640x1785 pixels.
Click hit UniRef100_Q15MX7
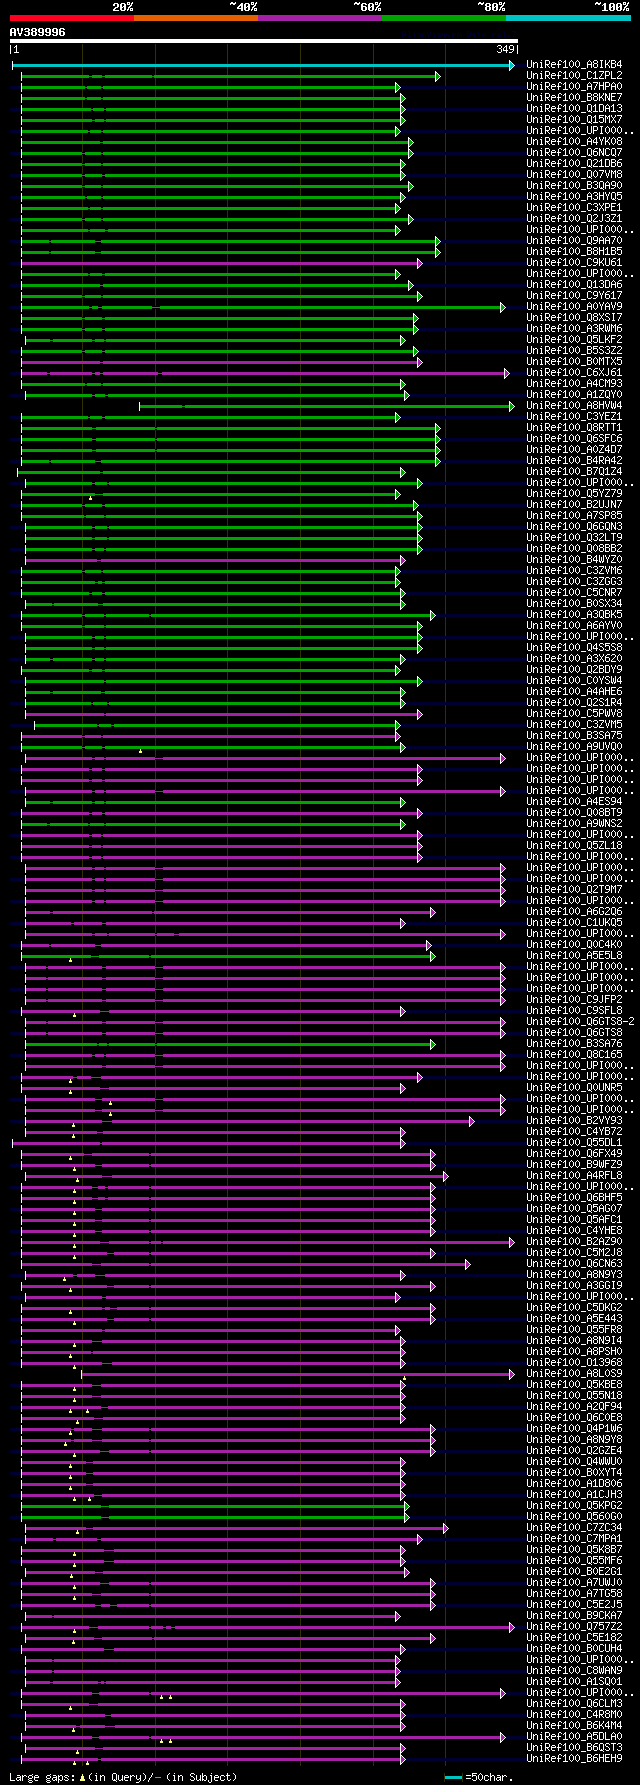coord(575,120)
